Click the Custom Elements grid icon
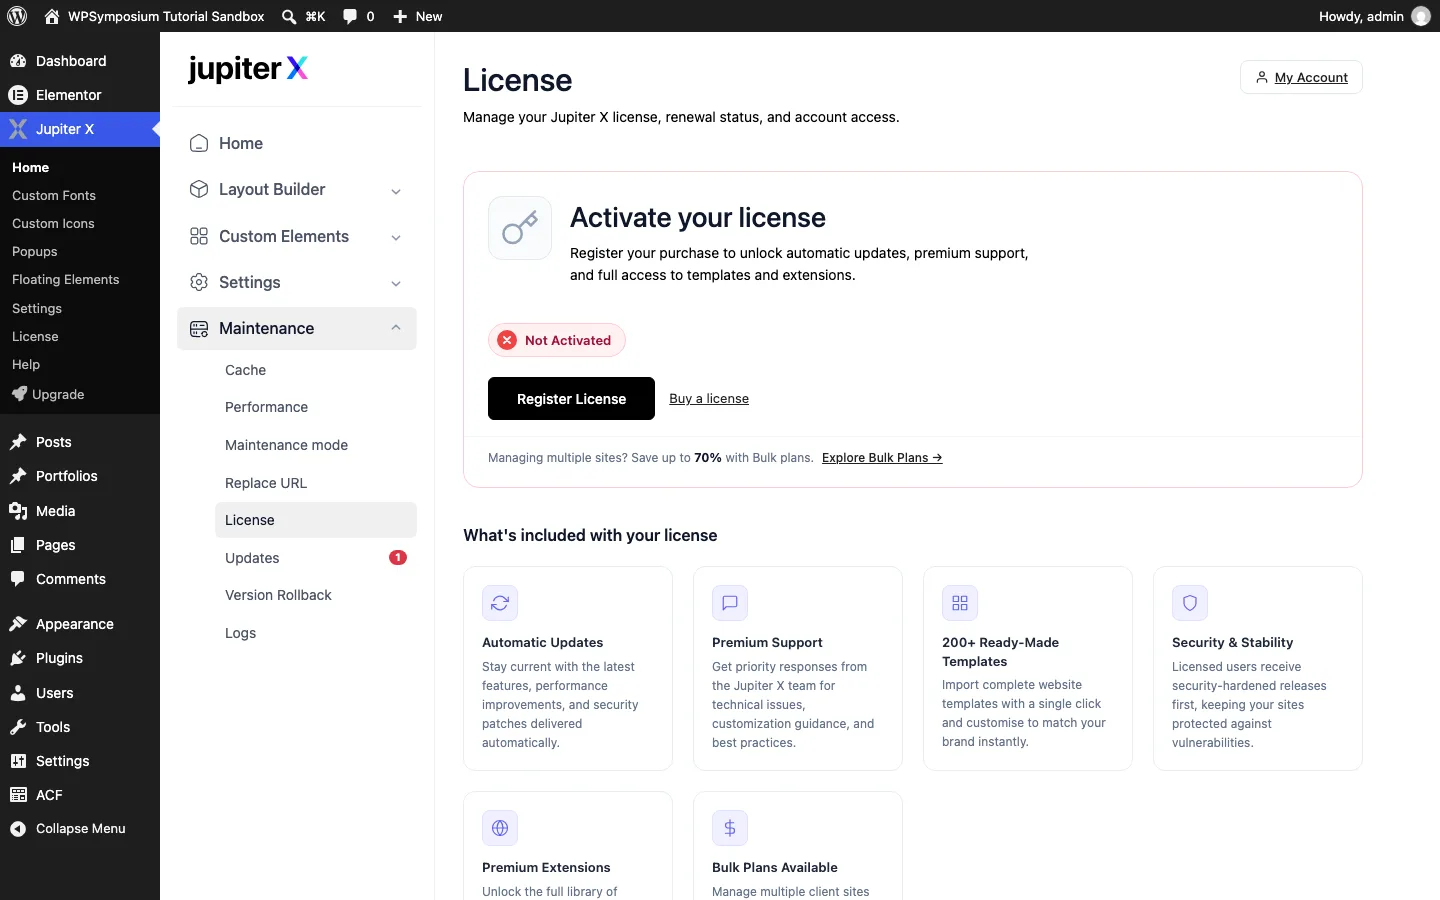 pyautogui.click(x=199, y=236)
